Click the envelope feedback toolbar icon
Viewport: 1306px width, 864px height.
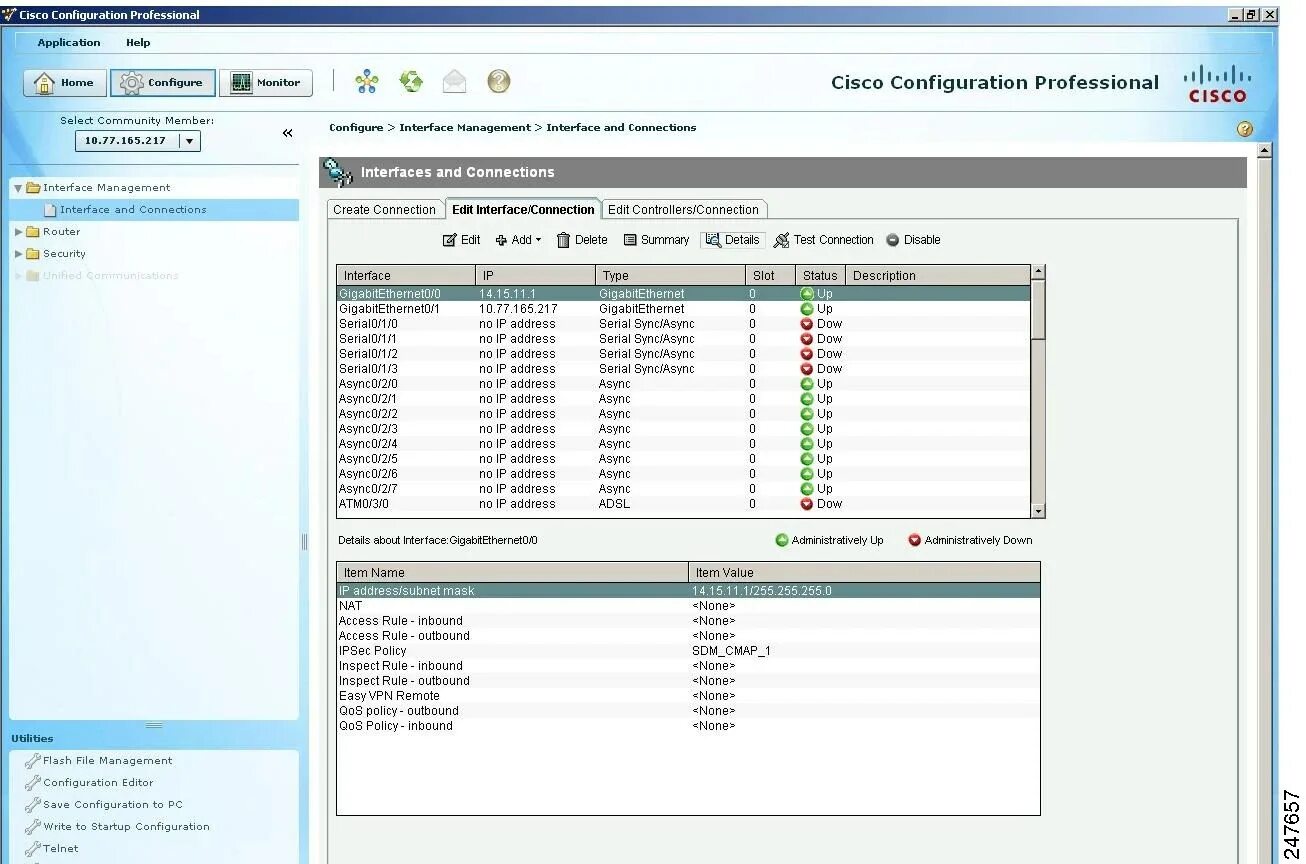pos(454,82)
